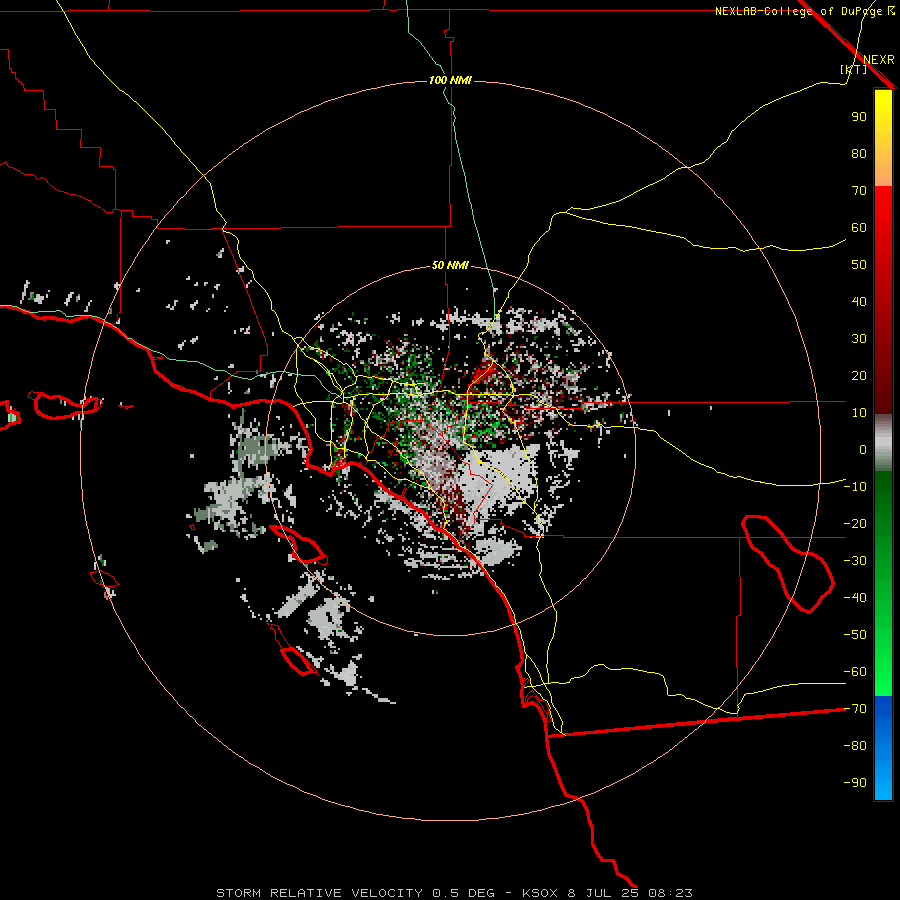
Task: Click the "STORM RELATIVE VELOCITY" footer title
Action: click(x=319, y=893)
